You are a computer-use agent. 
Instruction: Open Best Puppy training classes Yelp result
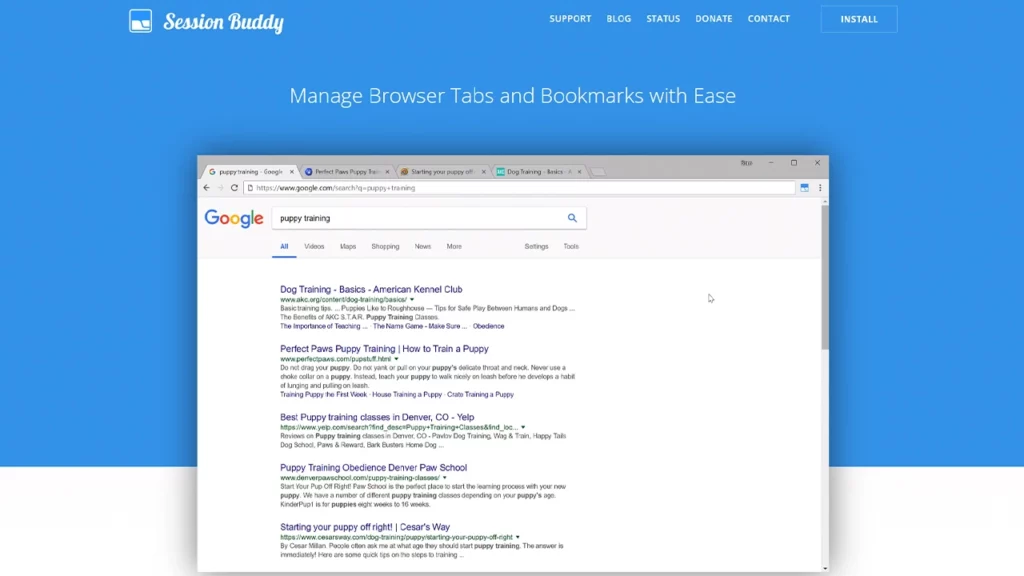pos(377,417)
